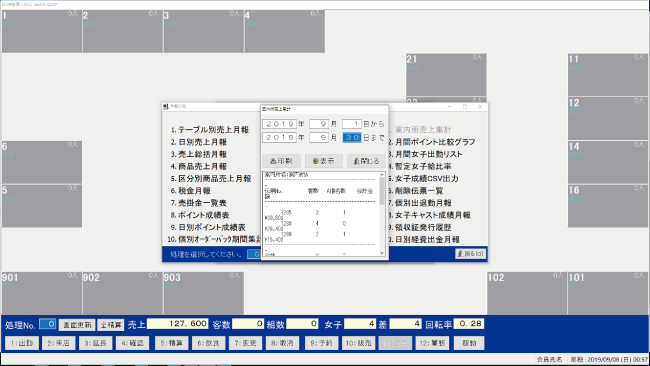Click the end day field showing 30

[x=352, y=138]
